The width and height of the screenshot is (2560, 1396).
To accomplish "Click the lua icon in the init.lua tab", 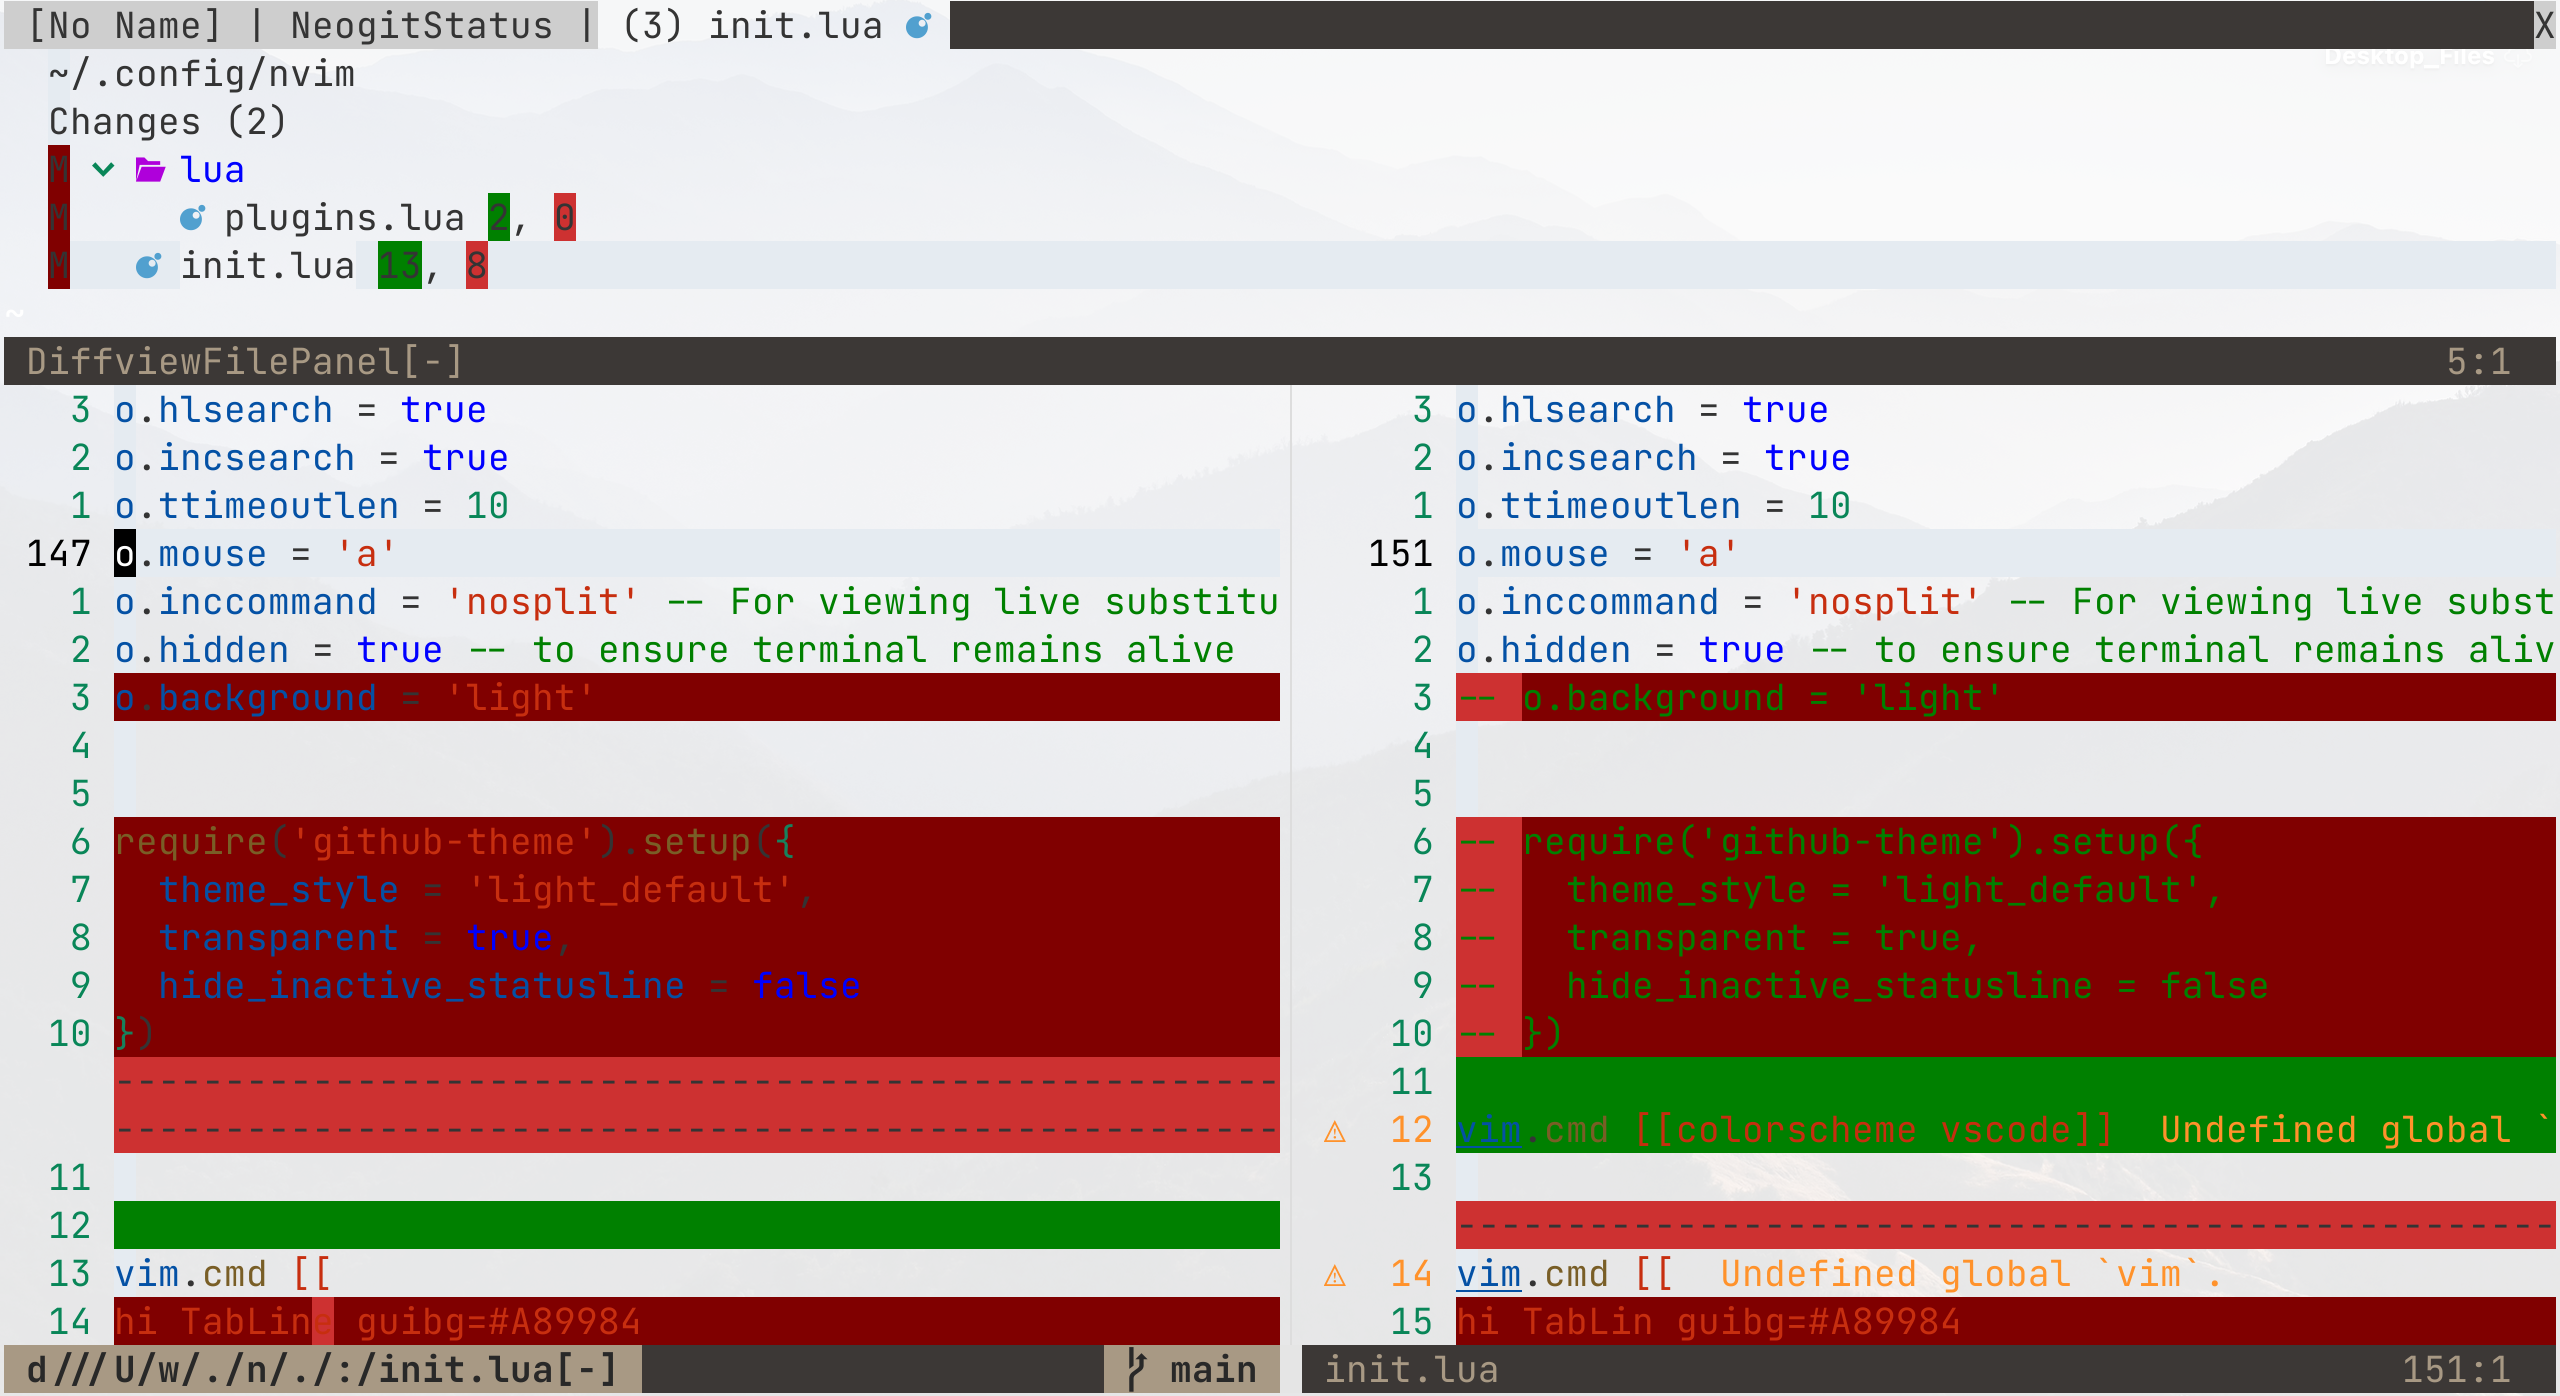I will tap(916, 25).
